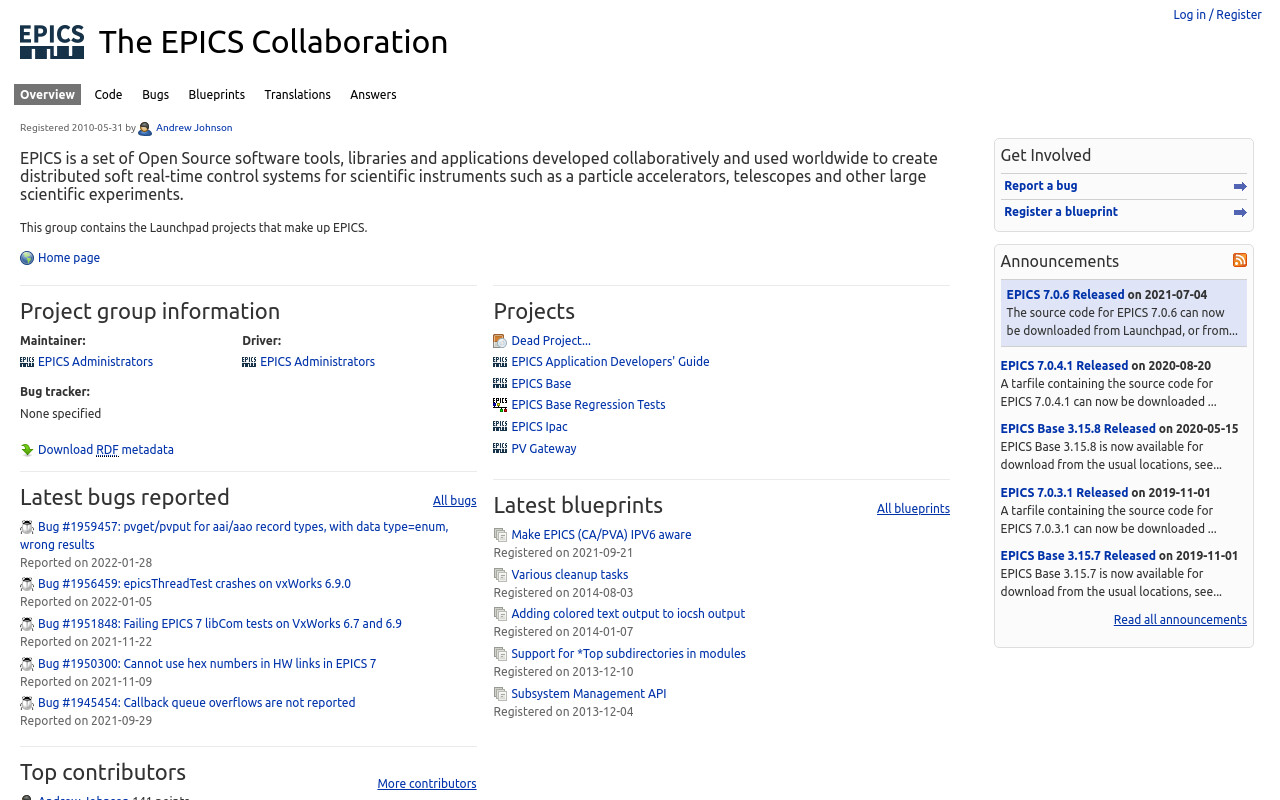Open the EPICS 7.0.4.1 Released announcement

coord(1064,366)
